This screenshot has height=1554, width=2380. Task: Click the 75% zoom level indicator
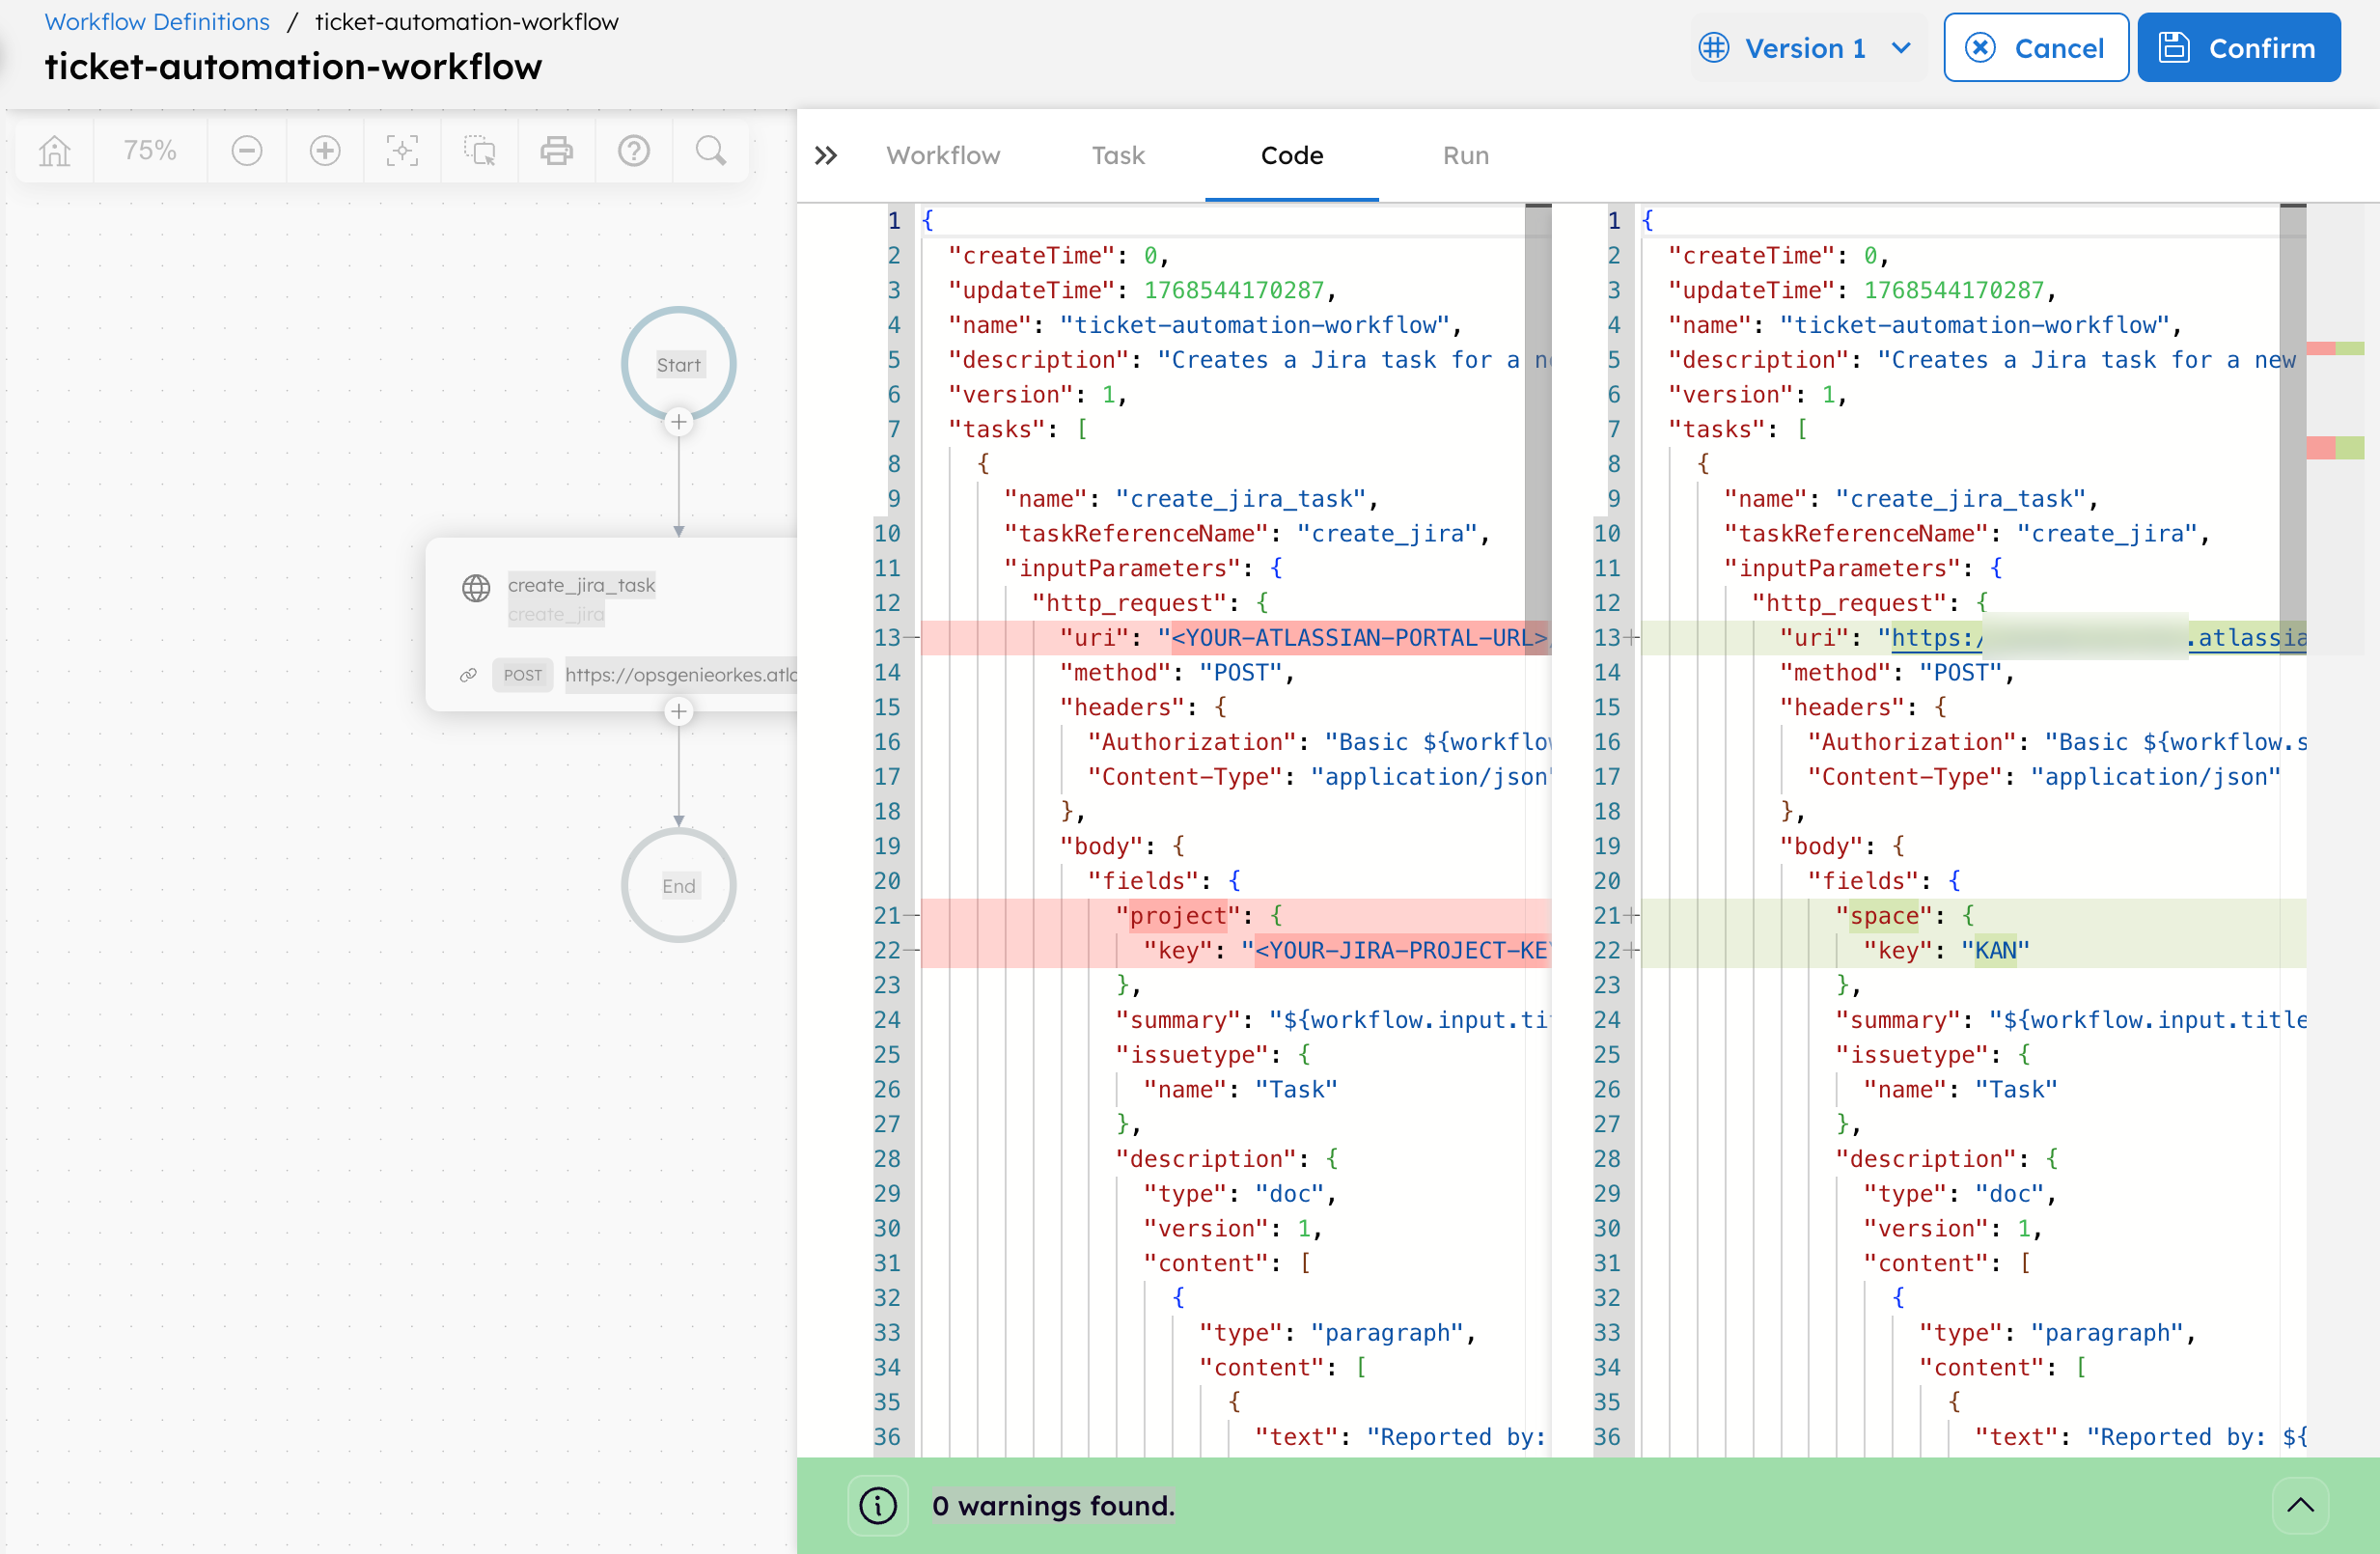[150, 151]
